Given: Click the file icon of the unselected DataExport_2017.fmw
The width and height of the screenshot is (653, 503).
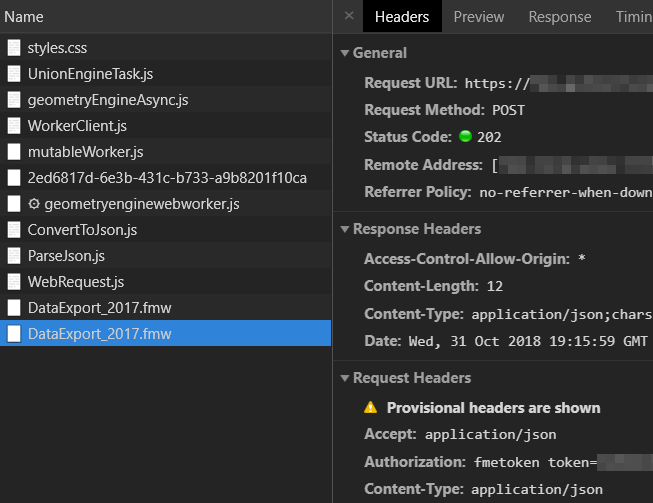Looking at the screenshot, I should tap(14, 308).
